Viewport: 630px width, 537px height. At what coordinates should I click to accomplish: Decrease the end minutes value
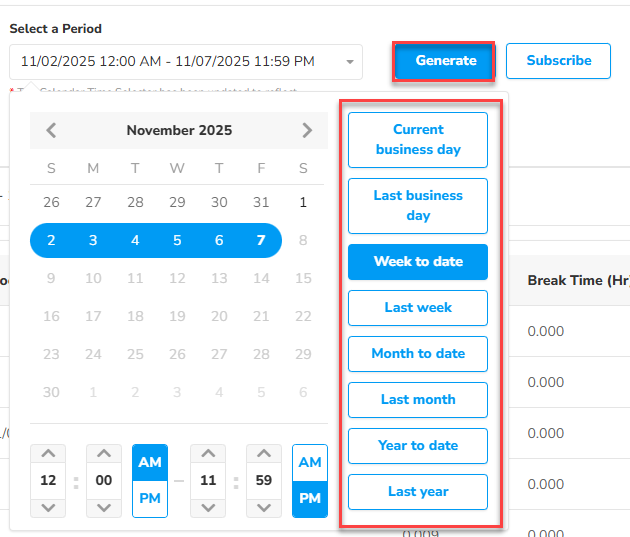point(264,507)
